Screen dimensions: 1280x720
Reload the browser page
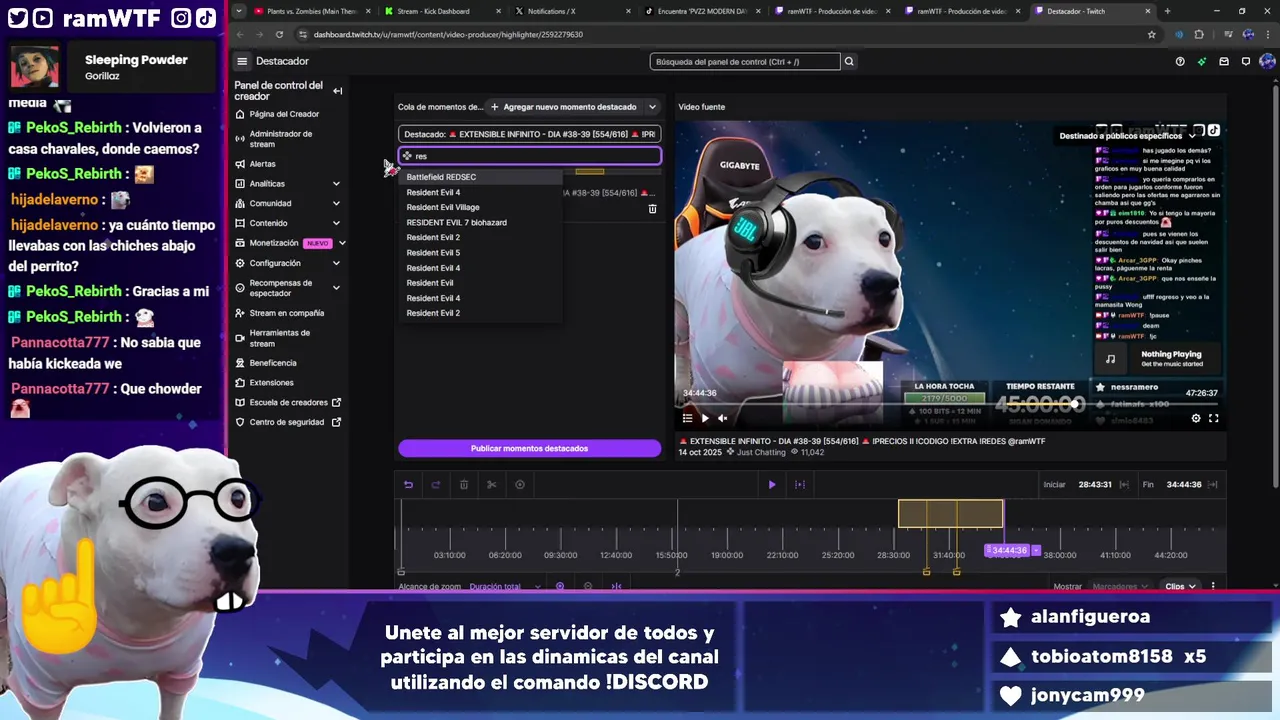click(279, 34)
